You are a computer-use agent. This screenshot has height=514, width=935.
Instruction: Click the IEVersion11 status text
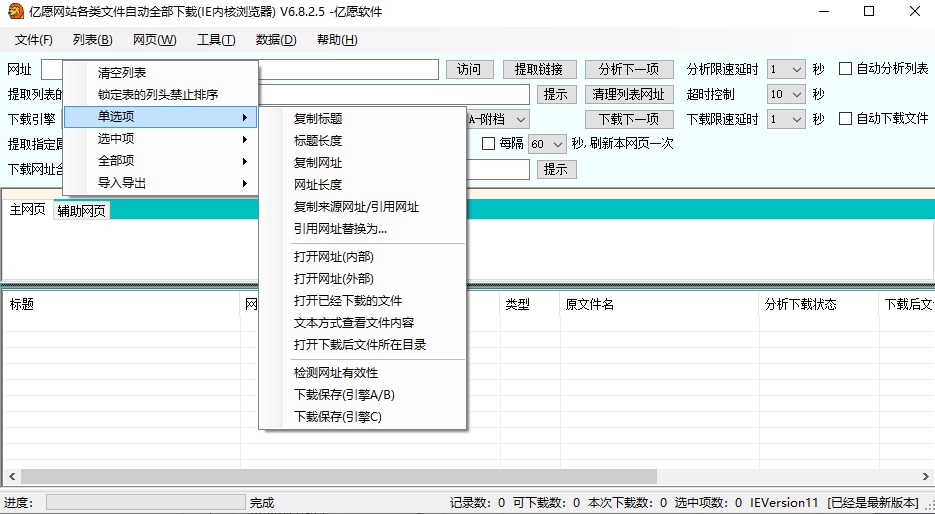pos(785,503)
